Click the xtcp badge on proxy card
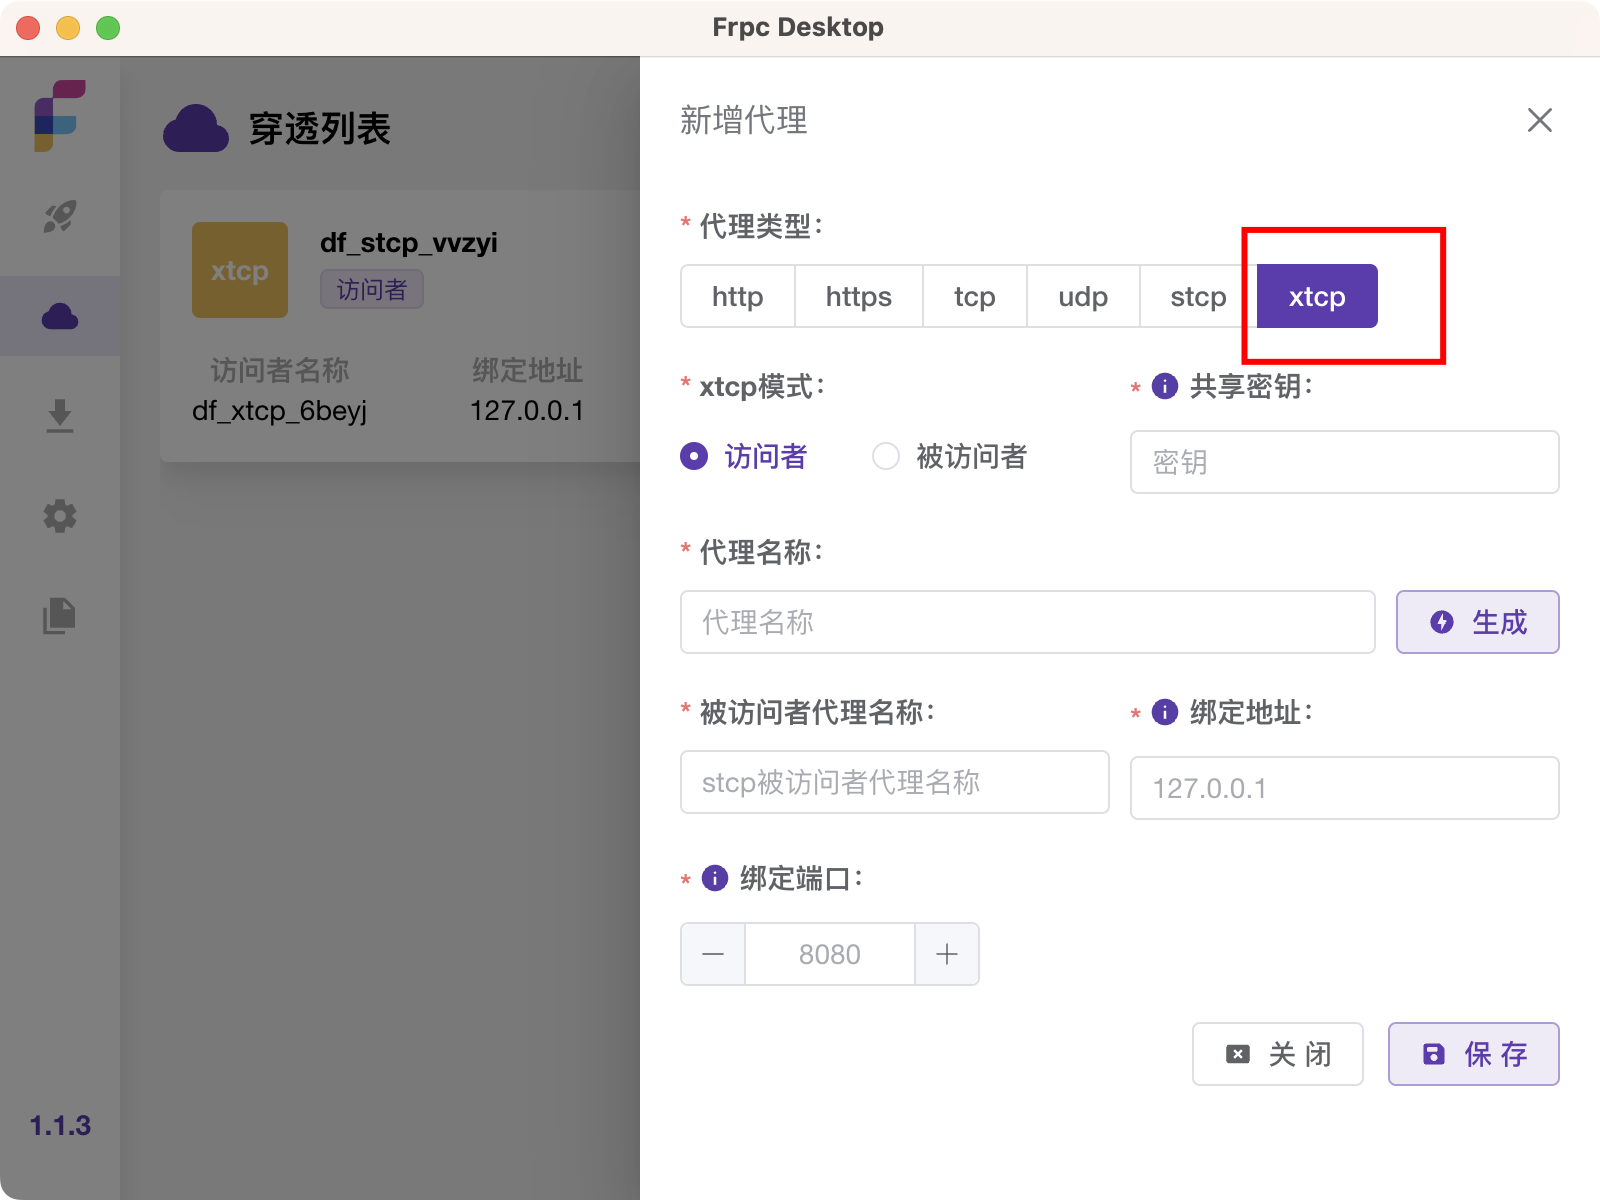Image resolution: width=1600 pixels, height=1200 pixels. 240,270
